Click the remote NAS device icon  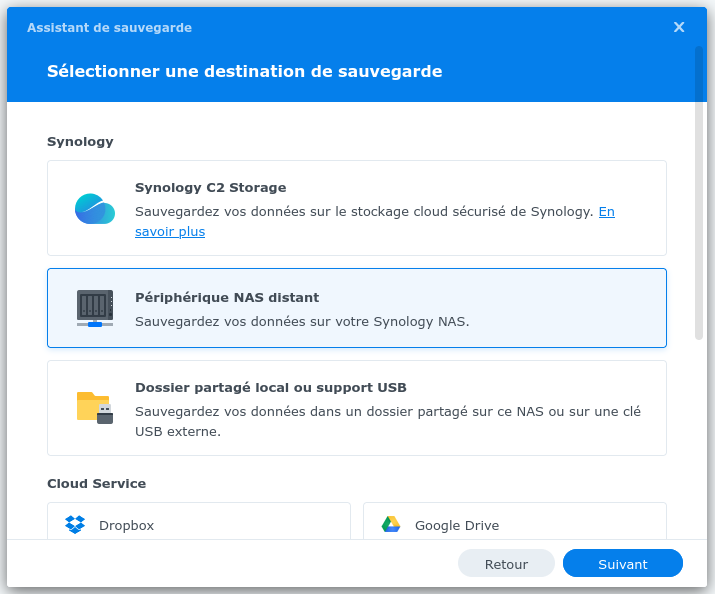click(x=95, y=308)
